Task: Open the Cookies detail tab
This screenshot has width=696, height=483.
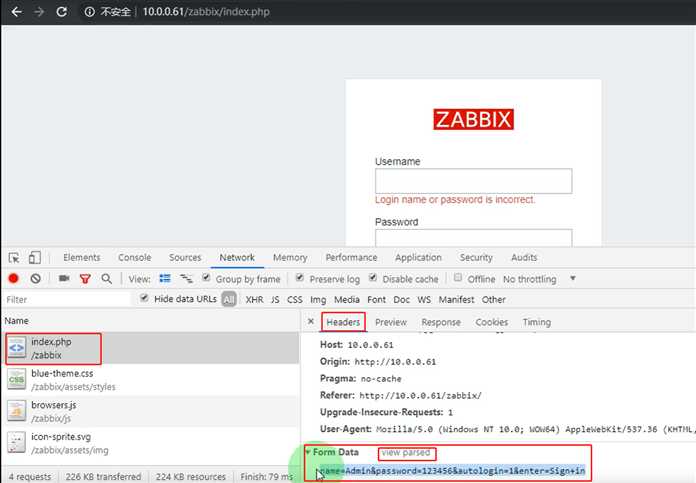Action: point(491,322)
